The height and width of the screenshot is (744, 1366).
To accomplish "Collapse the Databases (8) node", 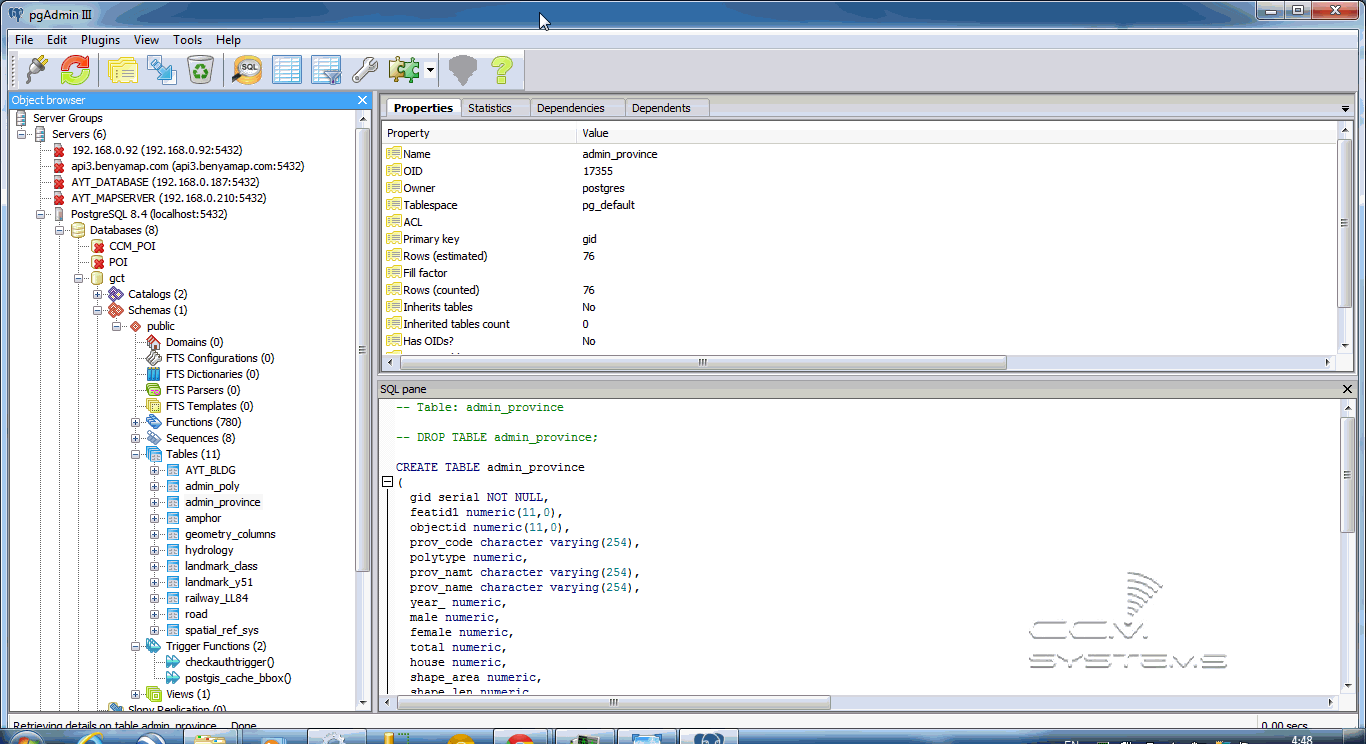I will click(x=60, y=230).
